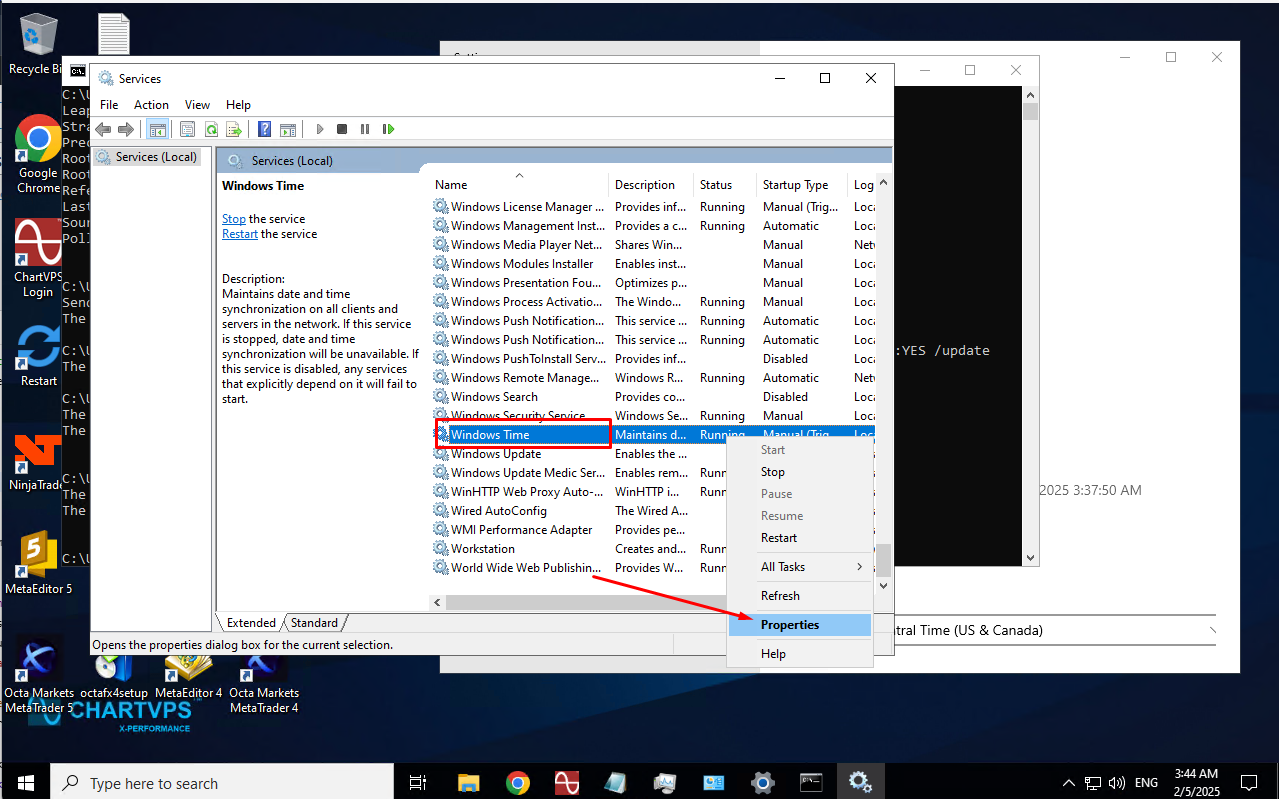1279x799 pixels.
Task: Select the Windows Search service row
Action: pos(653,397)
